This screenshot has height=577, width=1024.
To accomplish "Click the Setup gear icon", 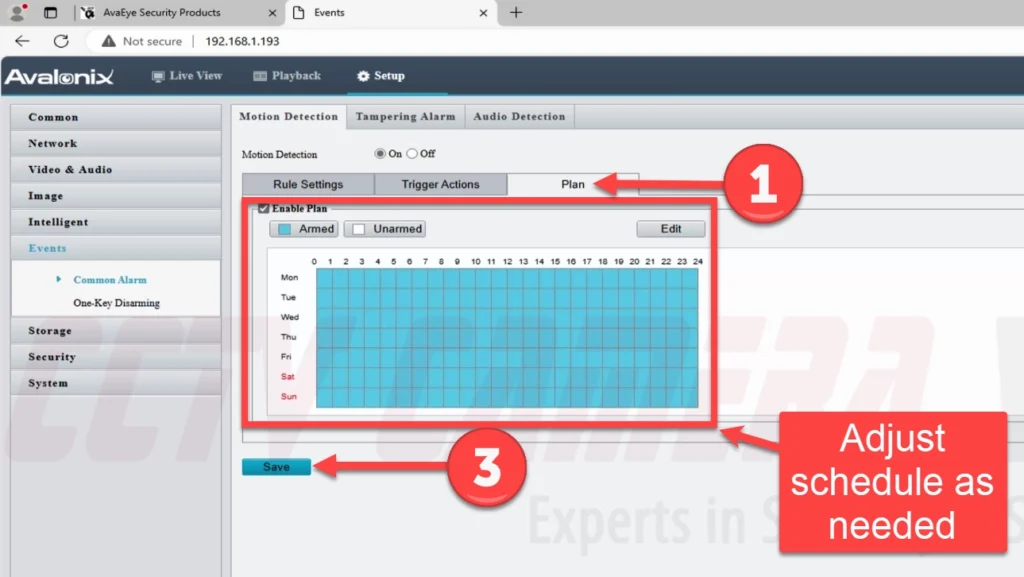I will click(x=363, y=76).
